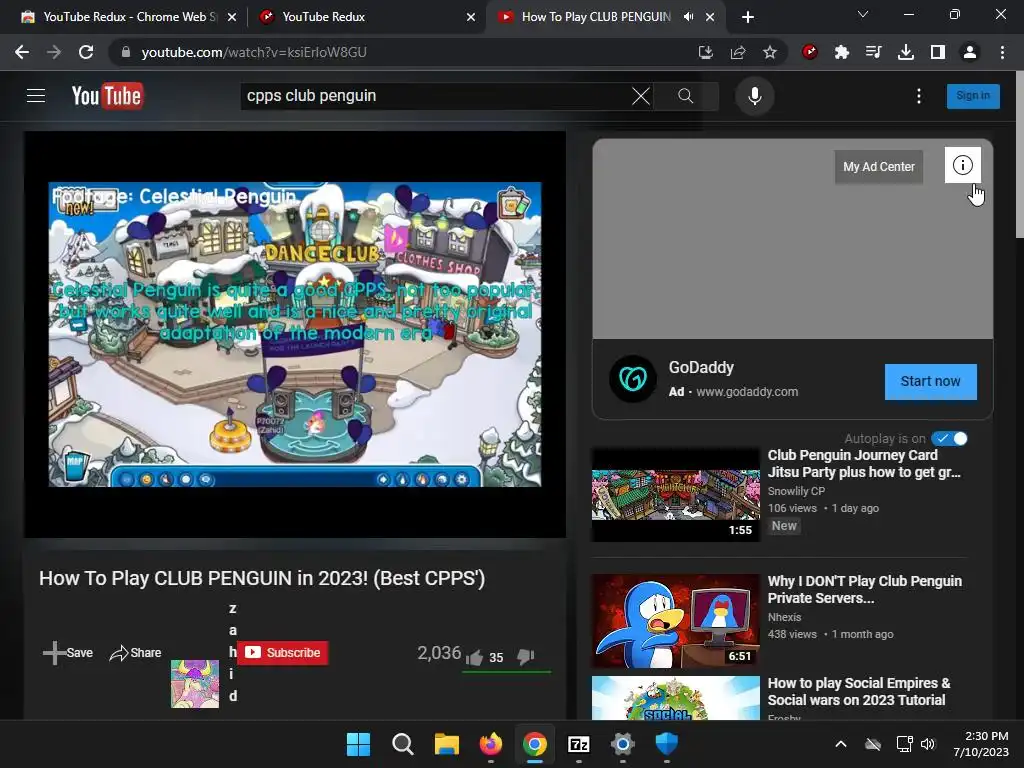The image size is (1024, 768).
Task: Save the video to a playlist
Action: (x=68, y=652)
